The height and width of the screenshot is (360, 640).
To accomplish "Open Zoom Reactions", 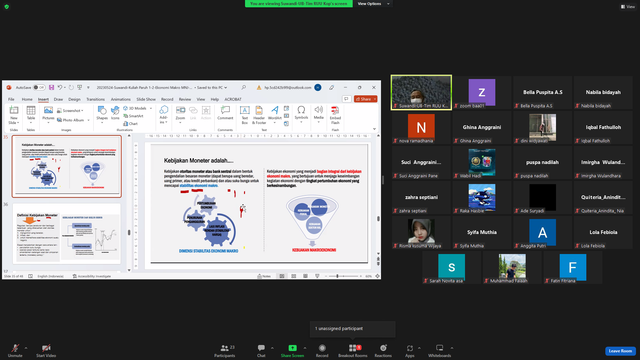I will [x=383, y=350].
